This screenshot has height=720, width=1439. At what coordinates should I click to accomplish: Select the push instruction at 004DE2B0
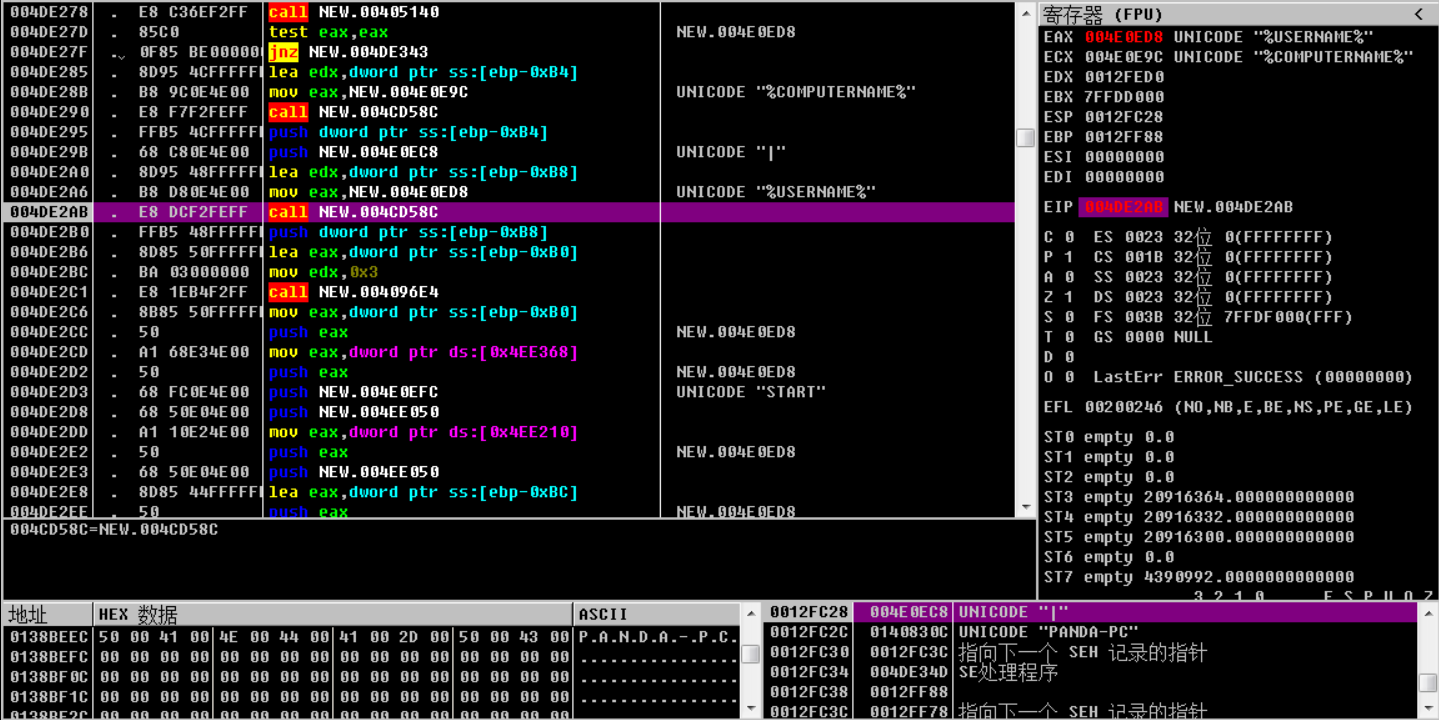pyautogui.click(x=508, y=232)
